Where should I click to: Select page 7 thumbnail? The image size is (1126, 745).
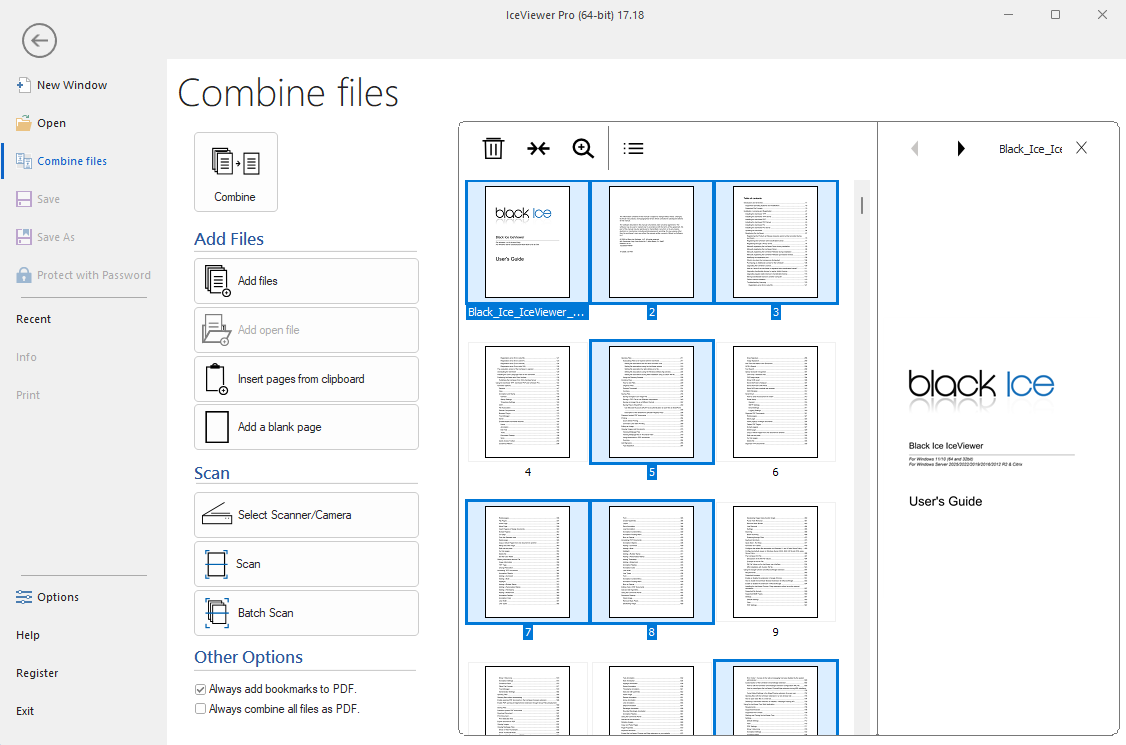(x=527, y=562)
